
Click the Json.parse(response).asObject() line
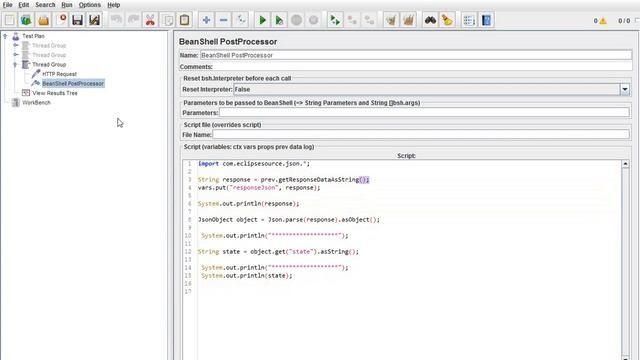289,220
